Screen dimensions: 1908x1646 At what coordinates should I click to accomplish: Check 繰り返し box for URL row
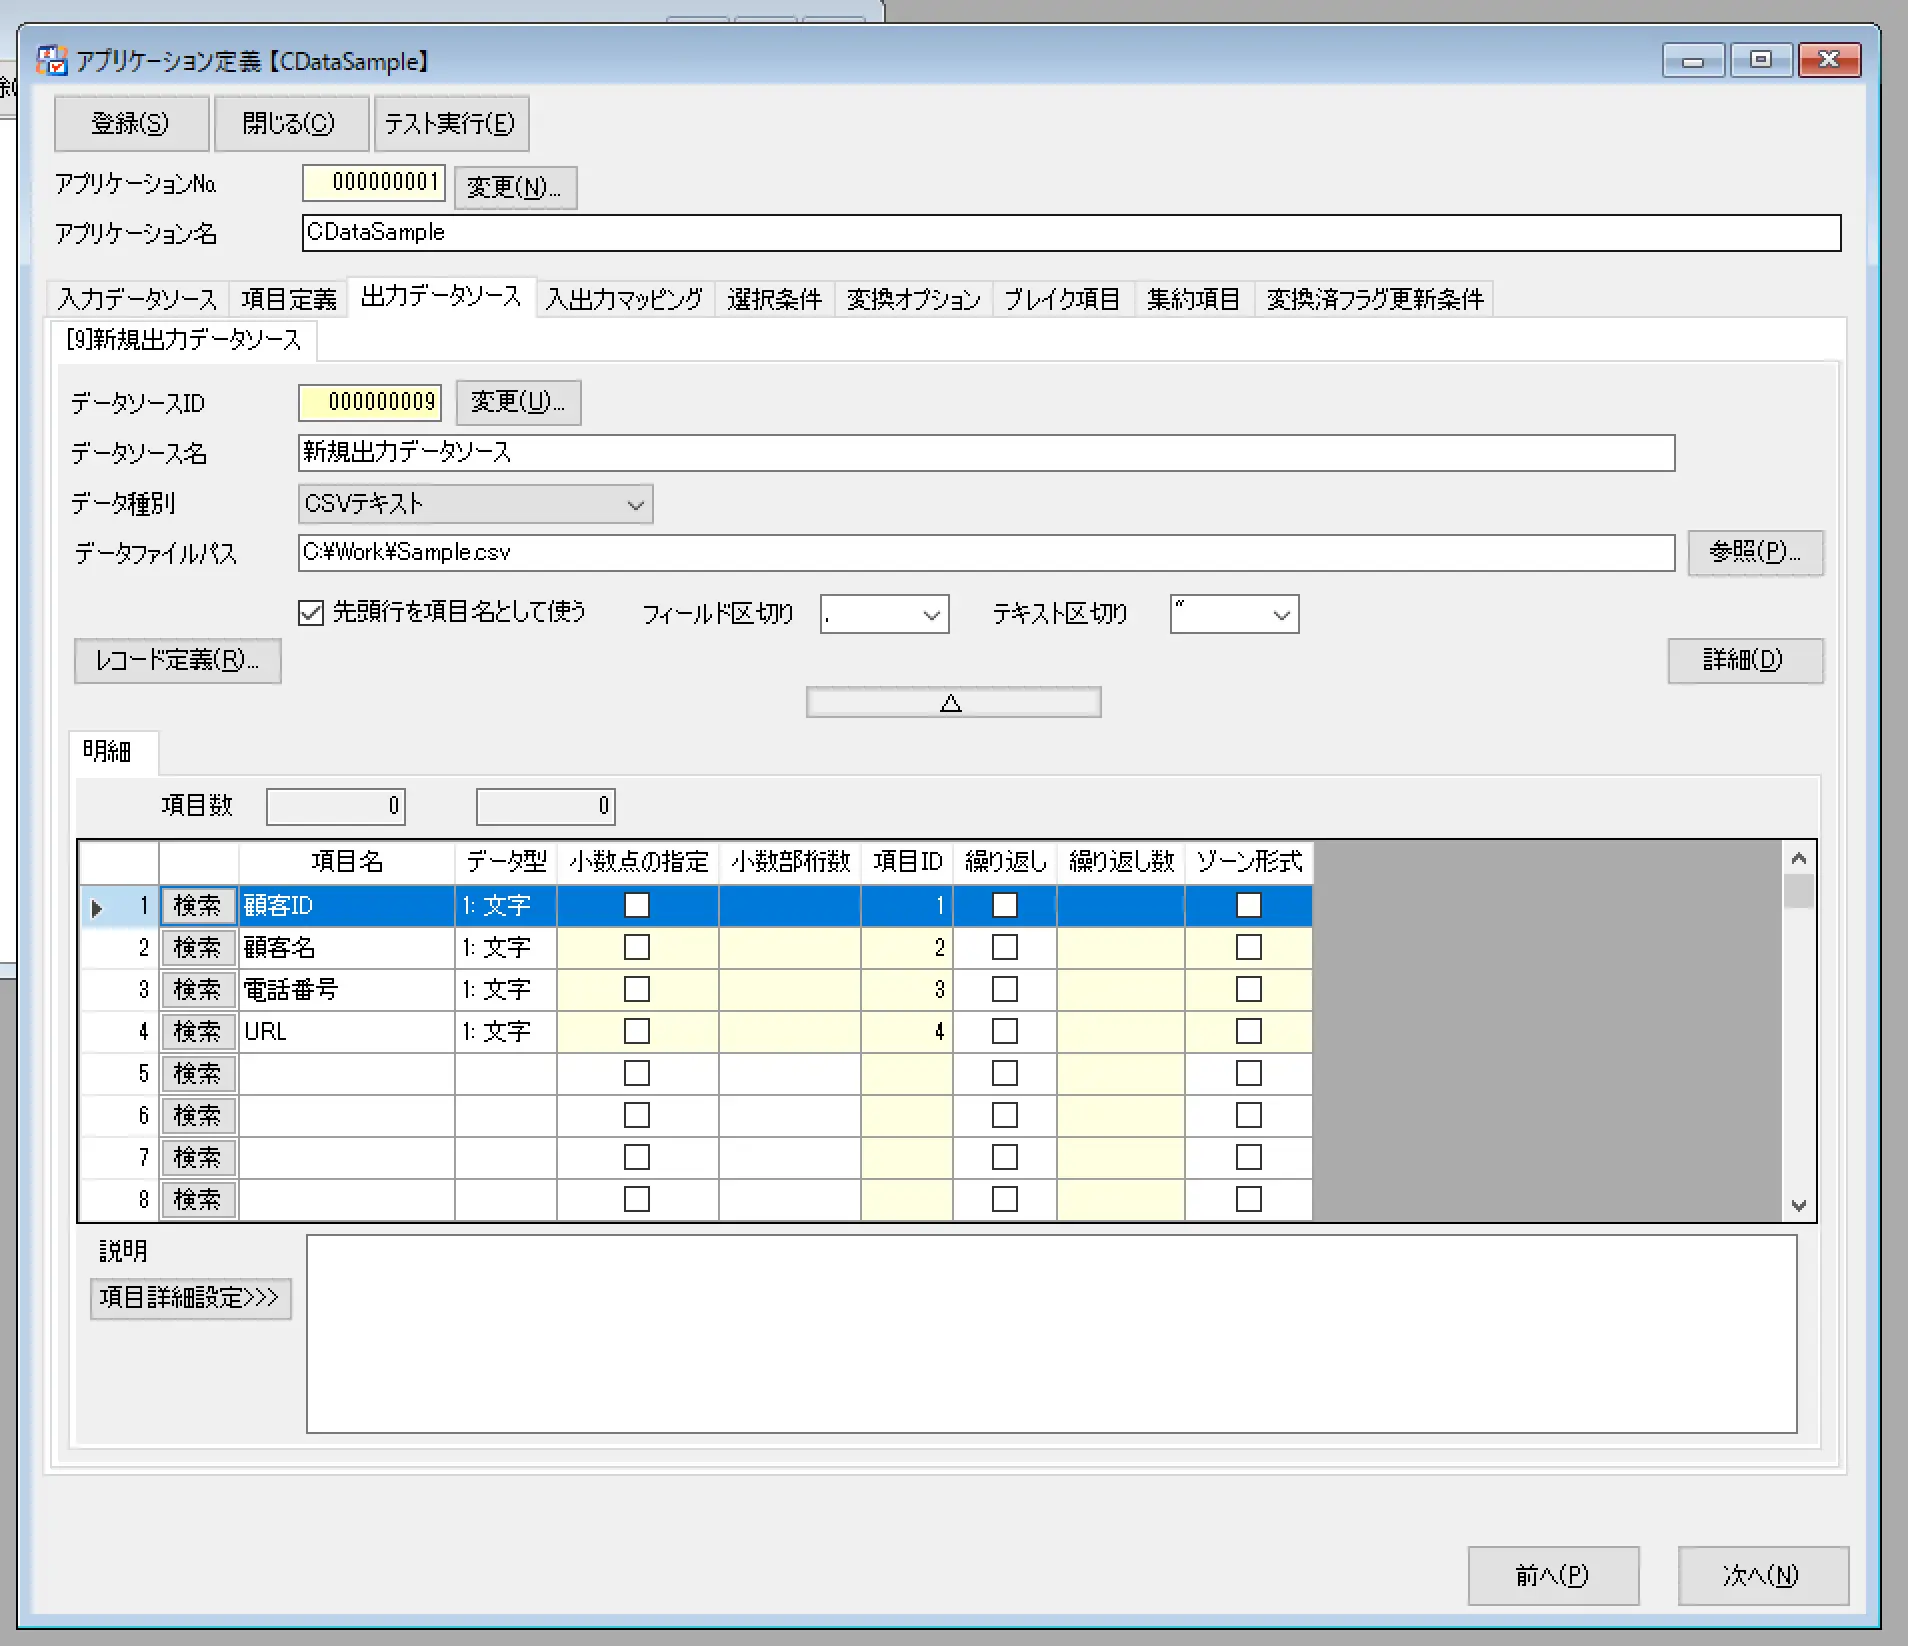click(x=1005, y=1031)
